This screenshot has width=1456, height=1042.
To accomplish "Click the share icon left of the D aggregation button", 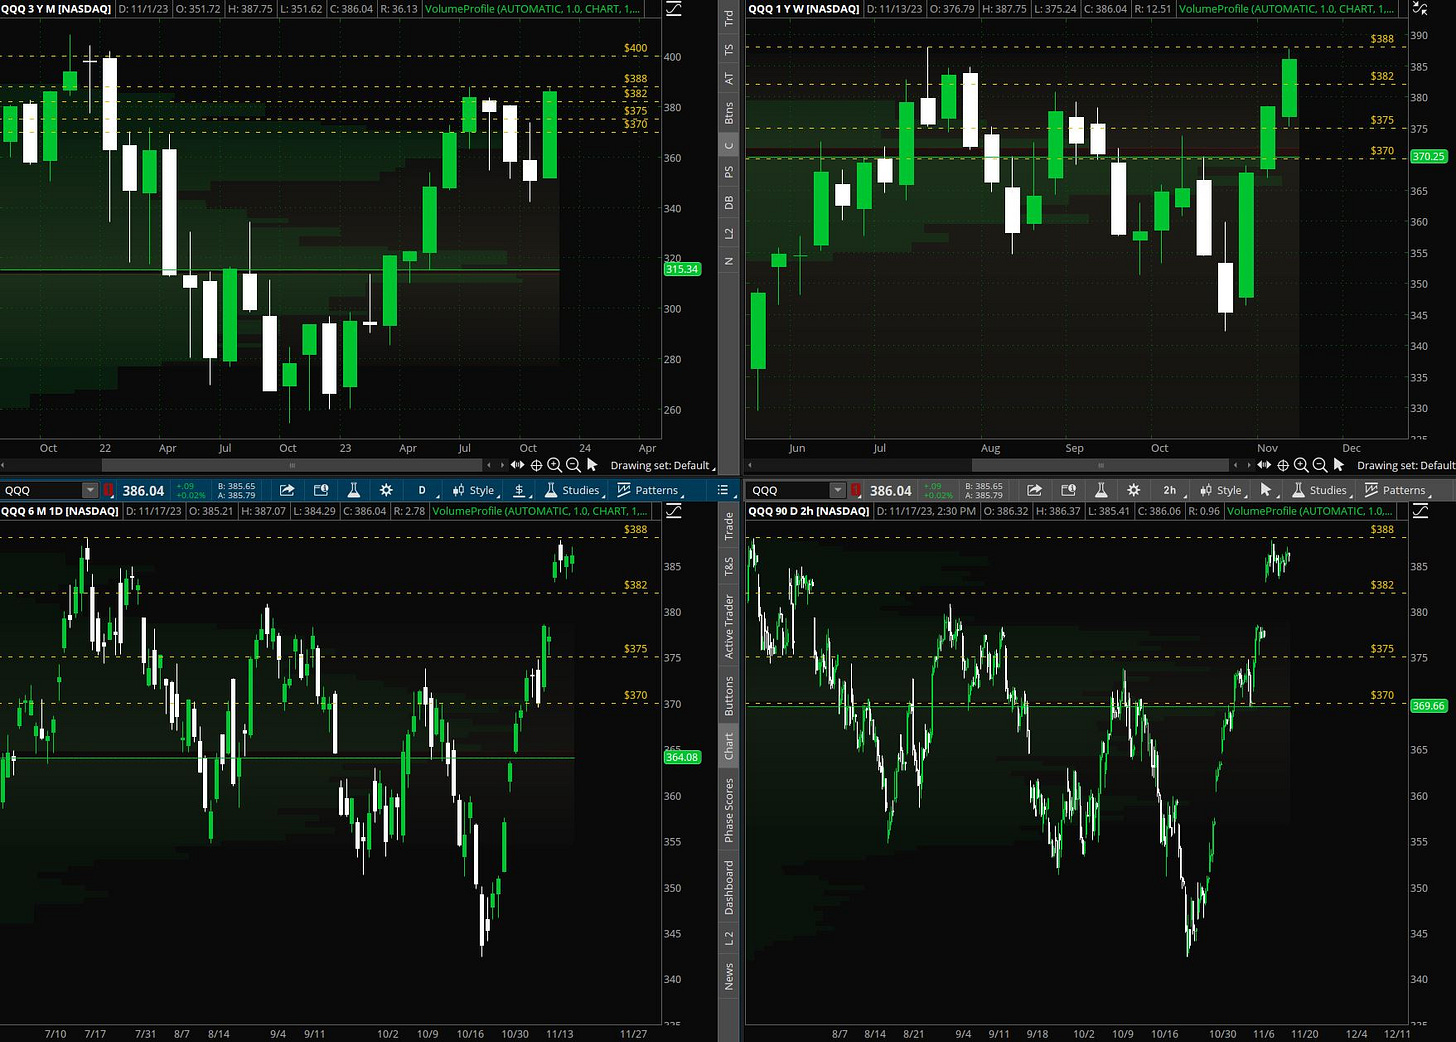I will point(287,490).
